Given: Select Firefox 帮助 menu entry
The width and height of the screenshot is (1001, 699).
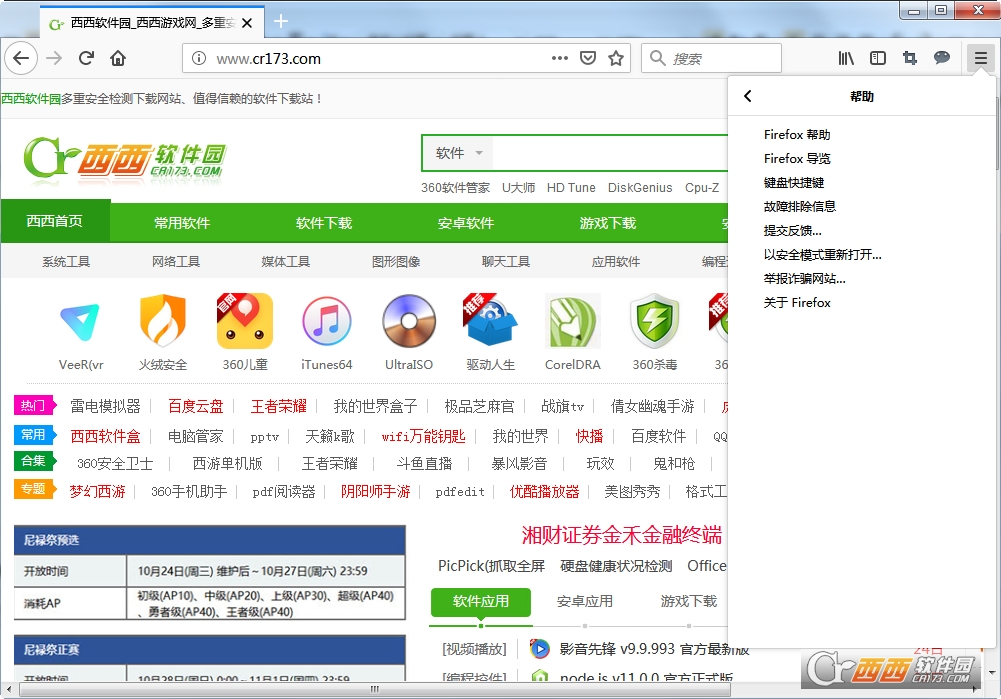Looking at the screenshot, I should [x=797, y=135].
